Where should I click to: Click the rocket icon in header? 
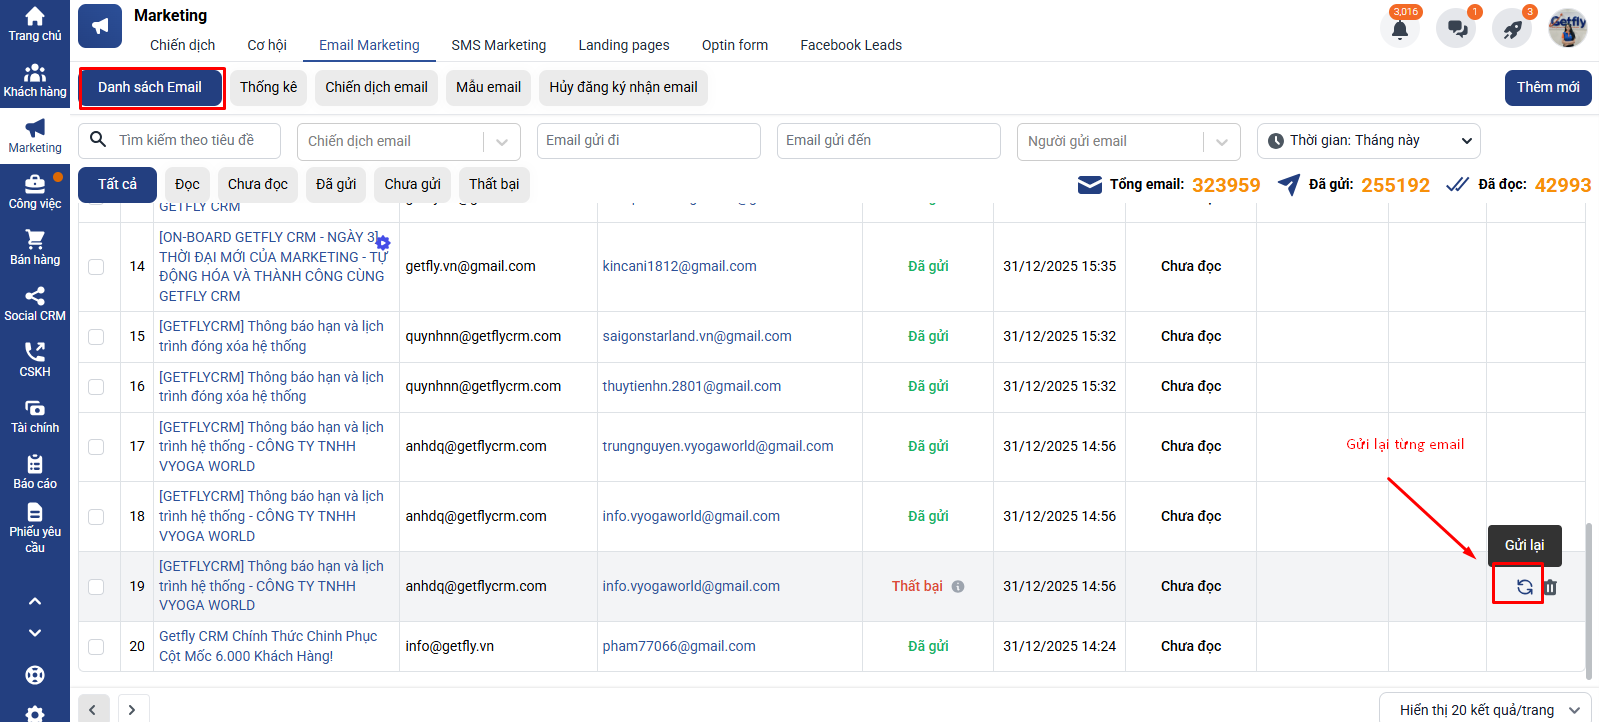1512,29
